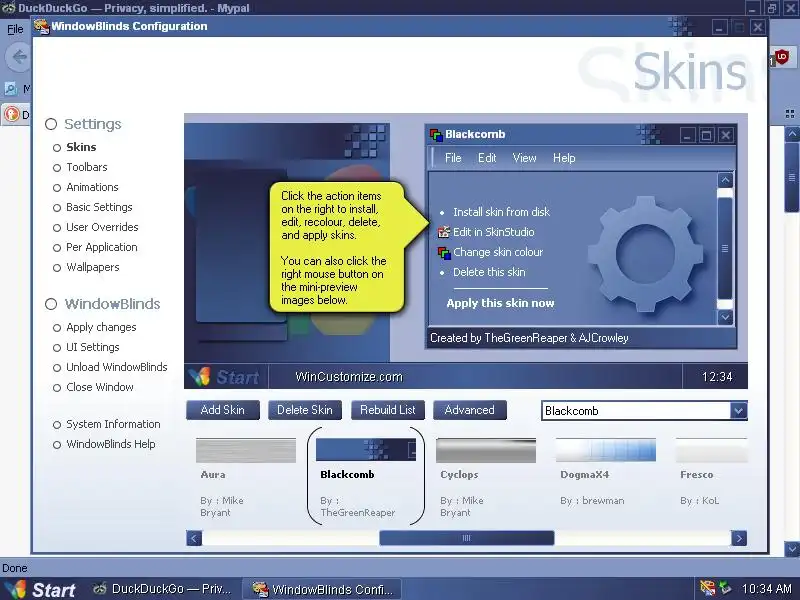Switch to DuckDuckGo taskbar button
Screen dimensions: 800x600
click(163, 589)
